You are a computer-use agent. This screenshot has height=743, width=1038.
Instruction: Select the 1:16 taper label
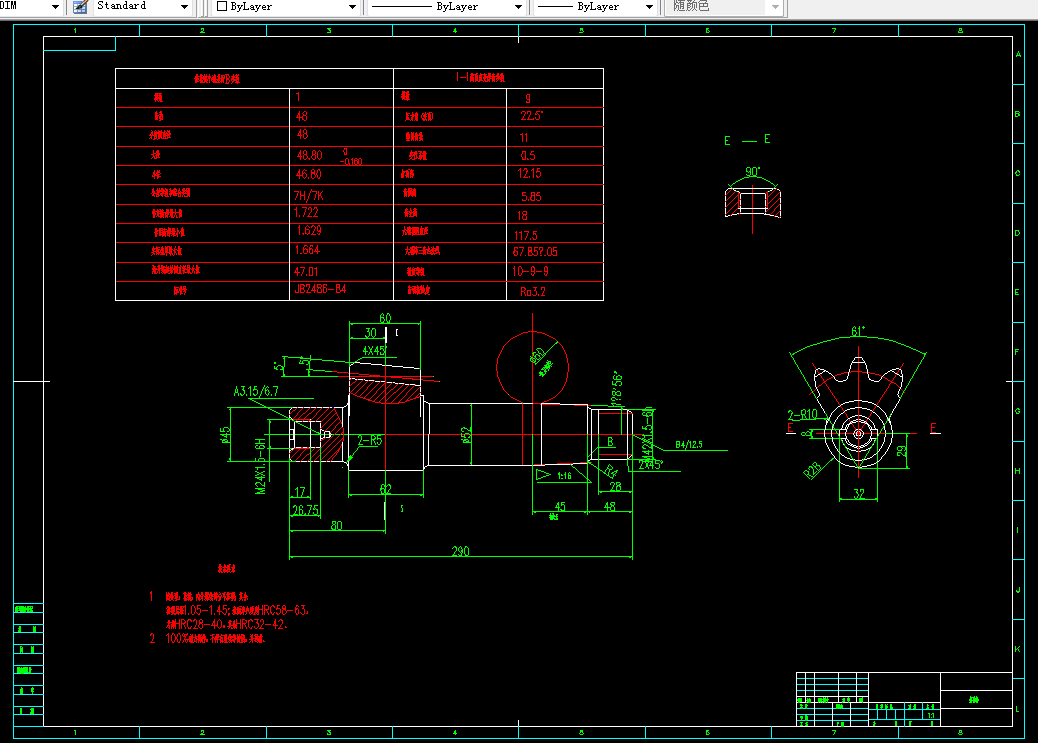pyautogui.click(x=564, y=475)
